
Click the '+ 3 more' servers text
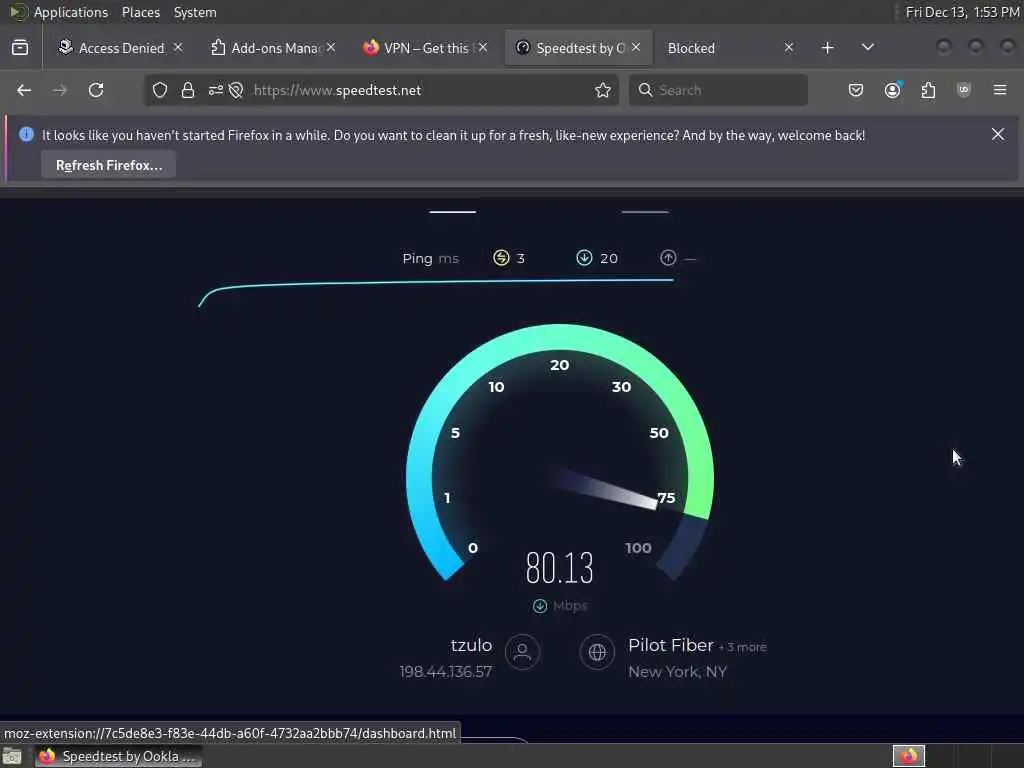(x=743, y=647)
